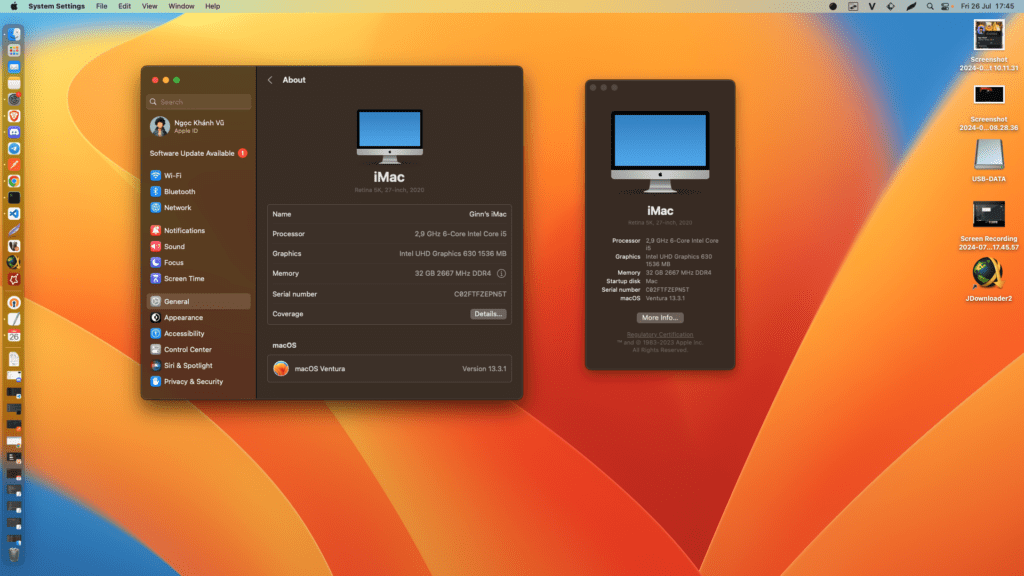Select the Screen Recording file on desktop
Viewport: 1024px width, 576px height.
pyautogui.click(x=989, y=225)
